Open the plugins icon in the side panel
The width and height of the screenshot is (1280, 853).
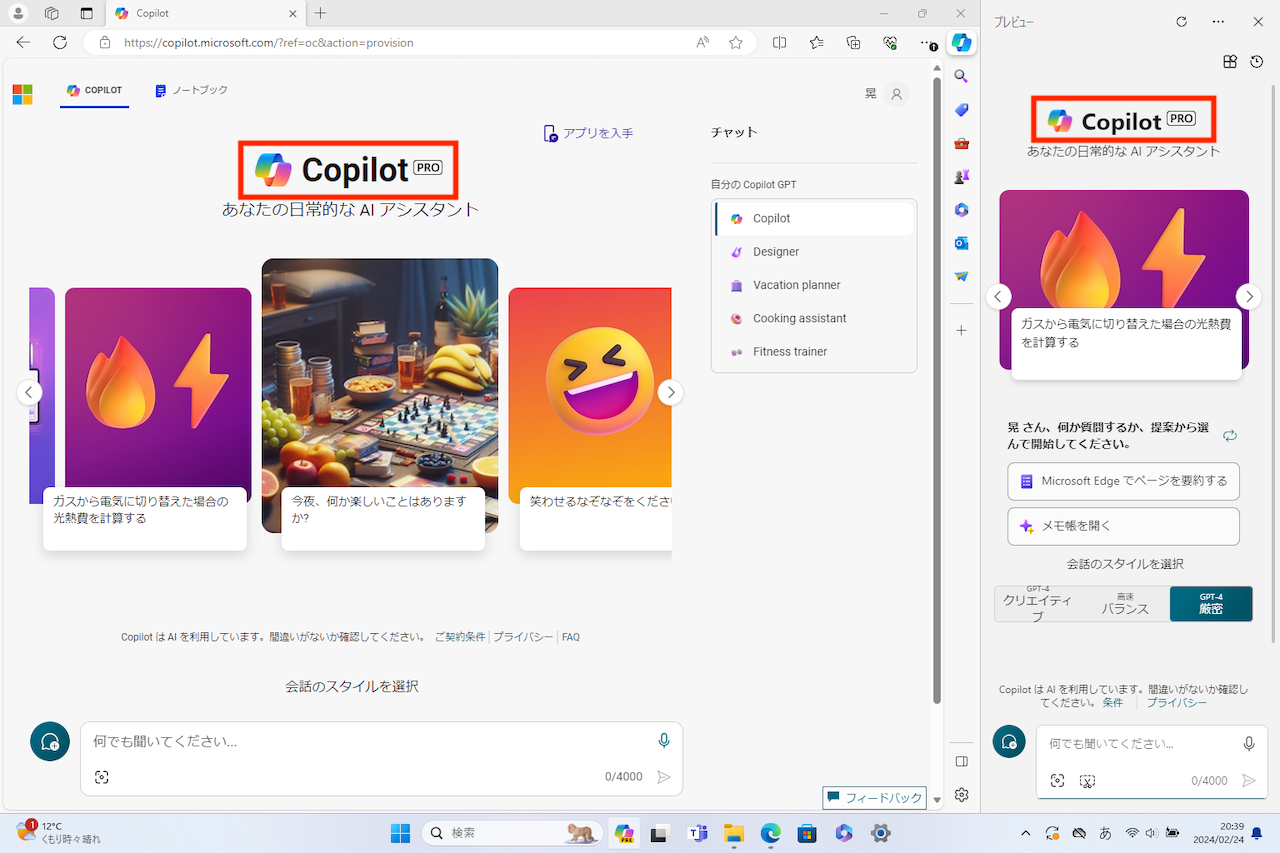[x=1230, y=62]
